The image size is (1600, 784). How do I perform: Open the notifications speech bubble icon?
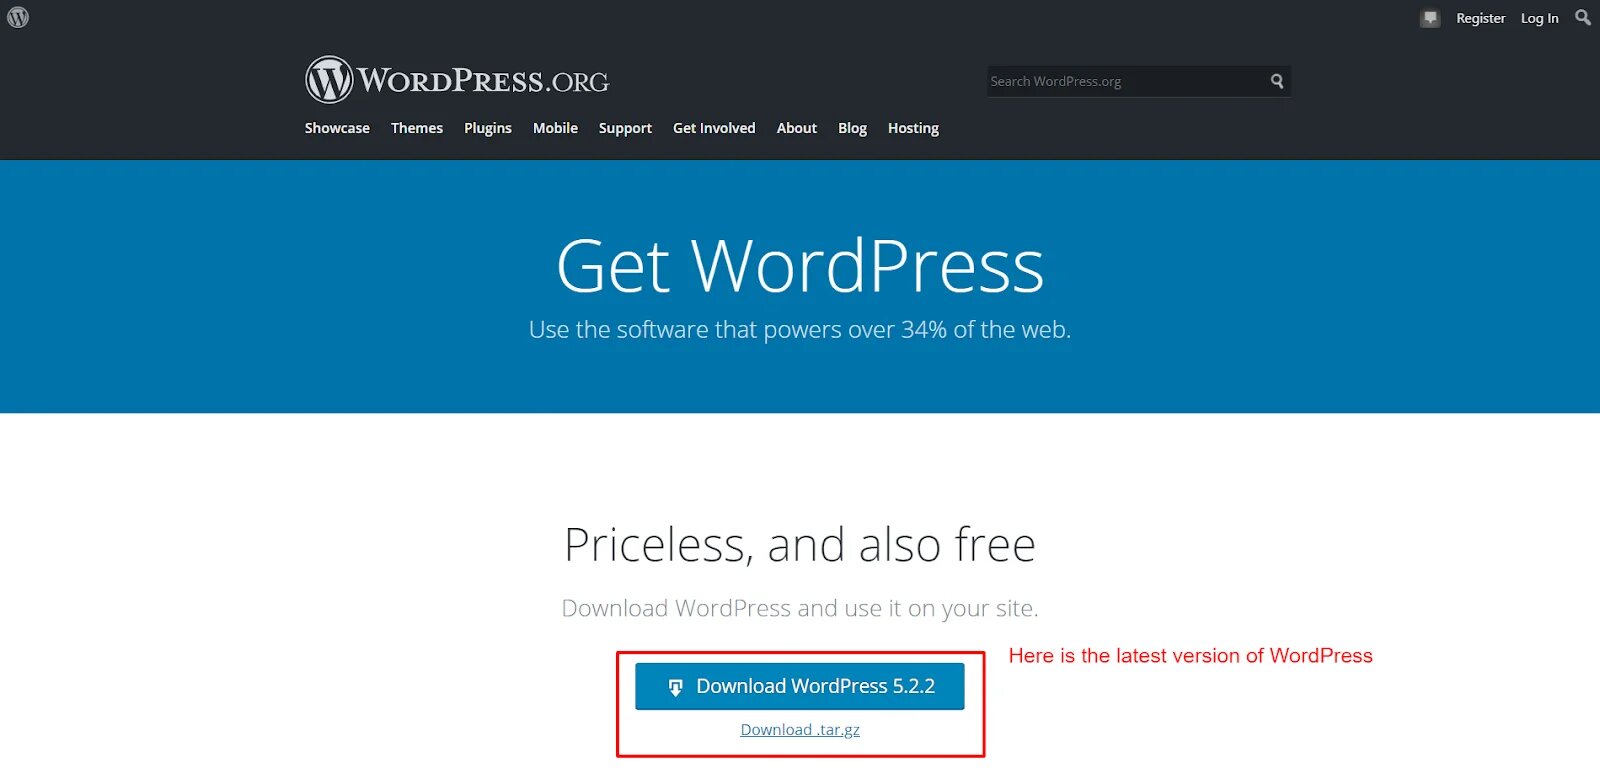pyautogui.click(x=1430, y=18)
